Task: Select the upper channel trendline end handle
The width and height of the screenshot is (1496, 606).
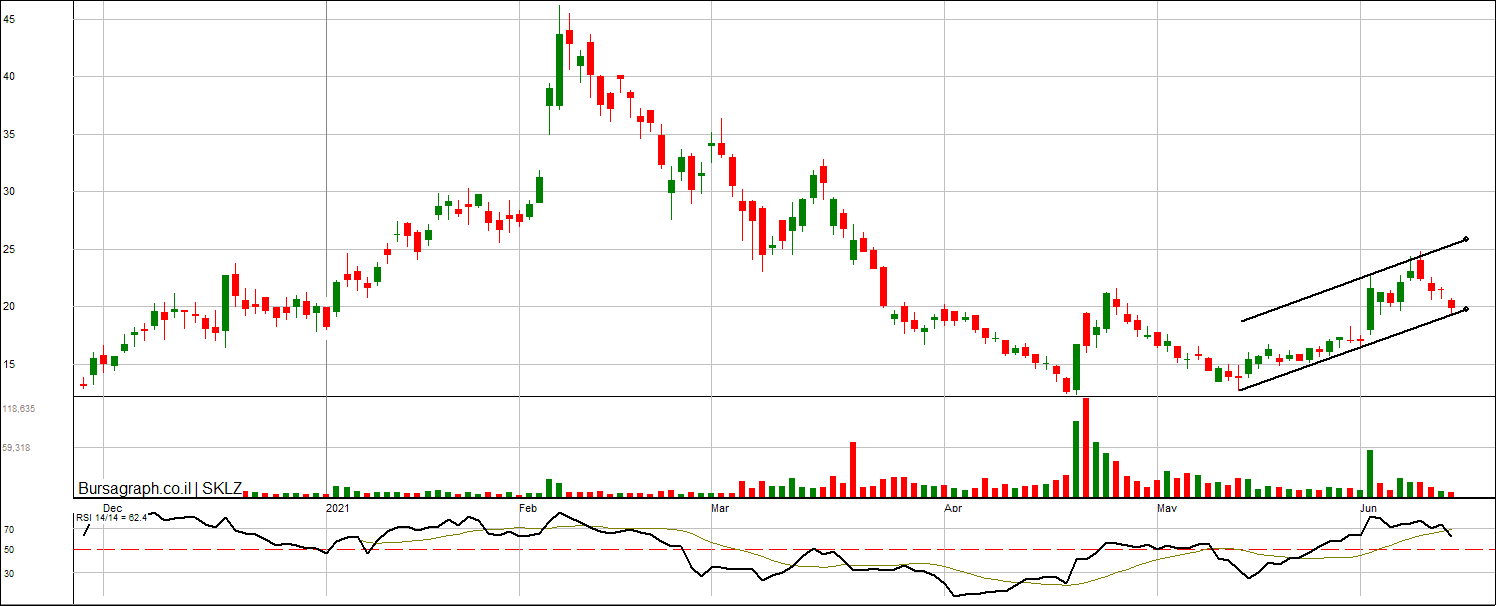Action: (x=1466, y=239)
